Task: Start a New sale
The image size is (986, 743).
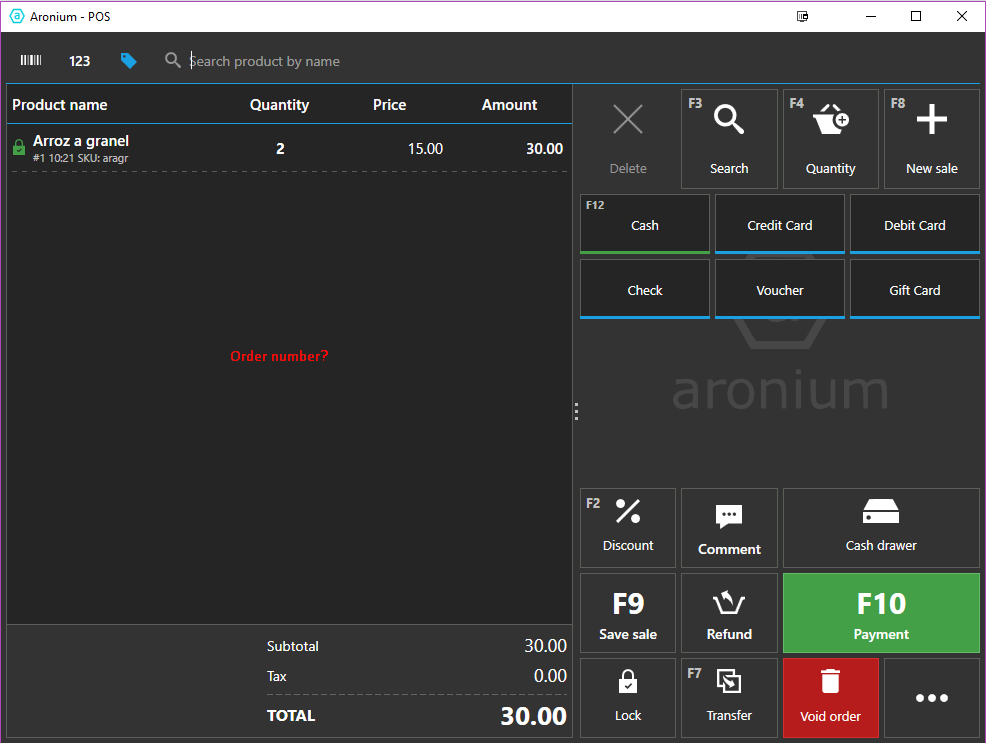Action: 931,139
